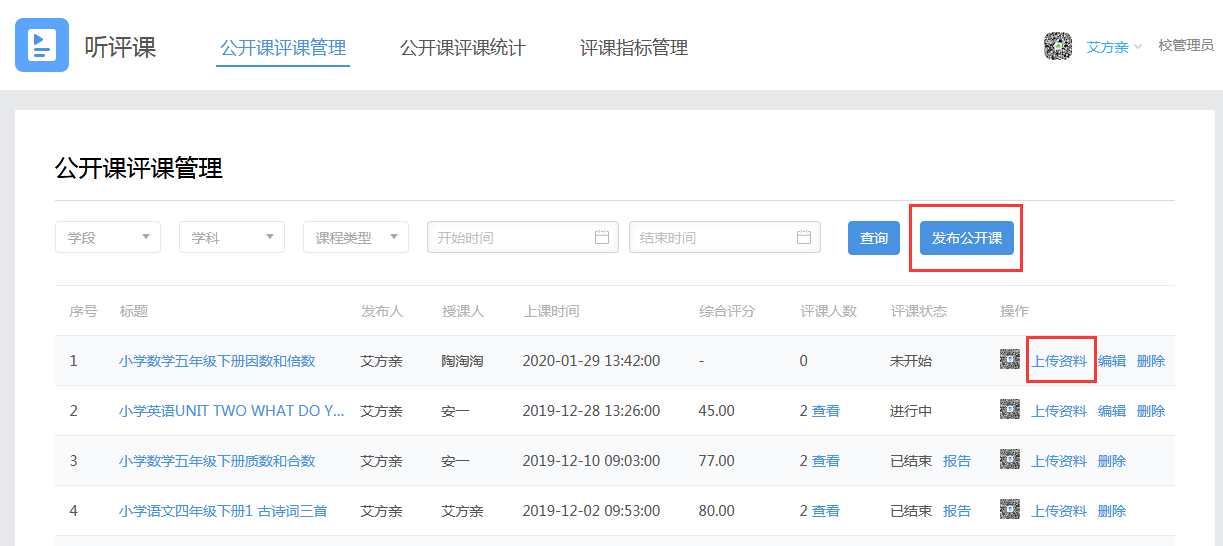Expand the 学科 dropdown
The image size is (1223, 546).
pyautogui.click(x=232, y=237)
